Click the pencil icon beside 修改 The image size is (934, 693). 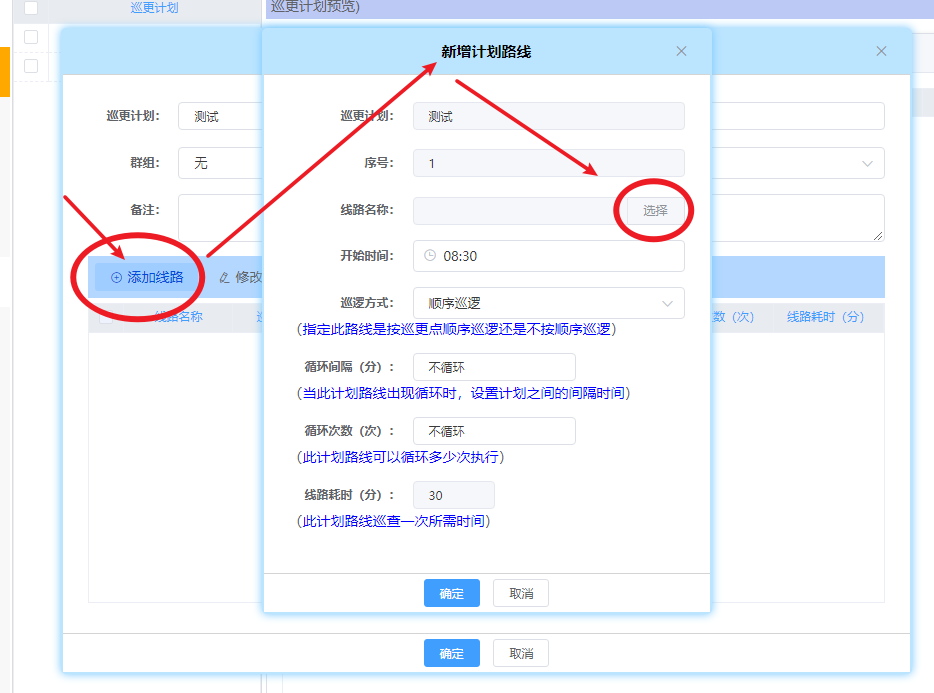pyautogui.click(x=224, y=277)
